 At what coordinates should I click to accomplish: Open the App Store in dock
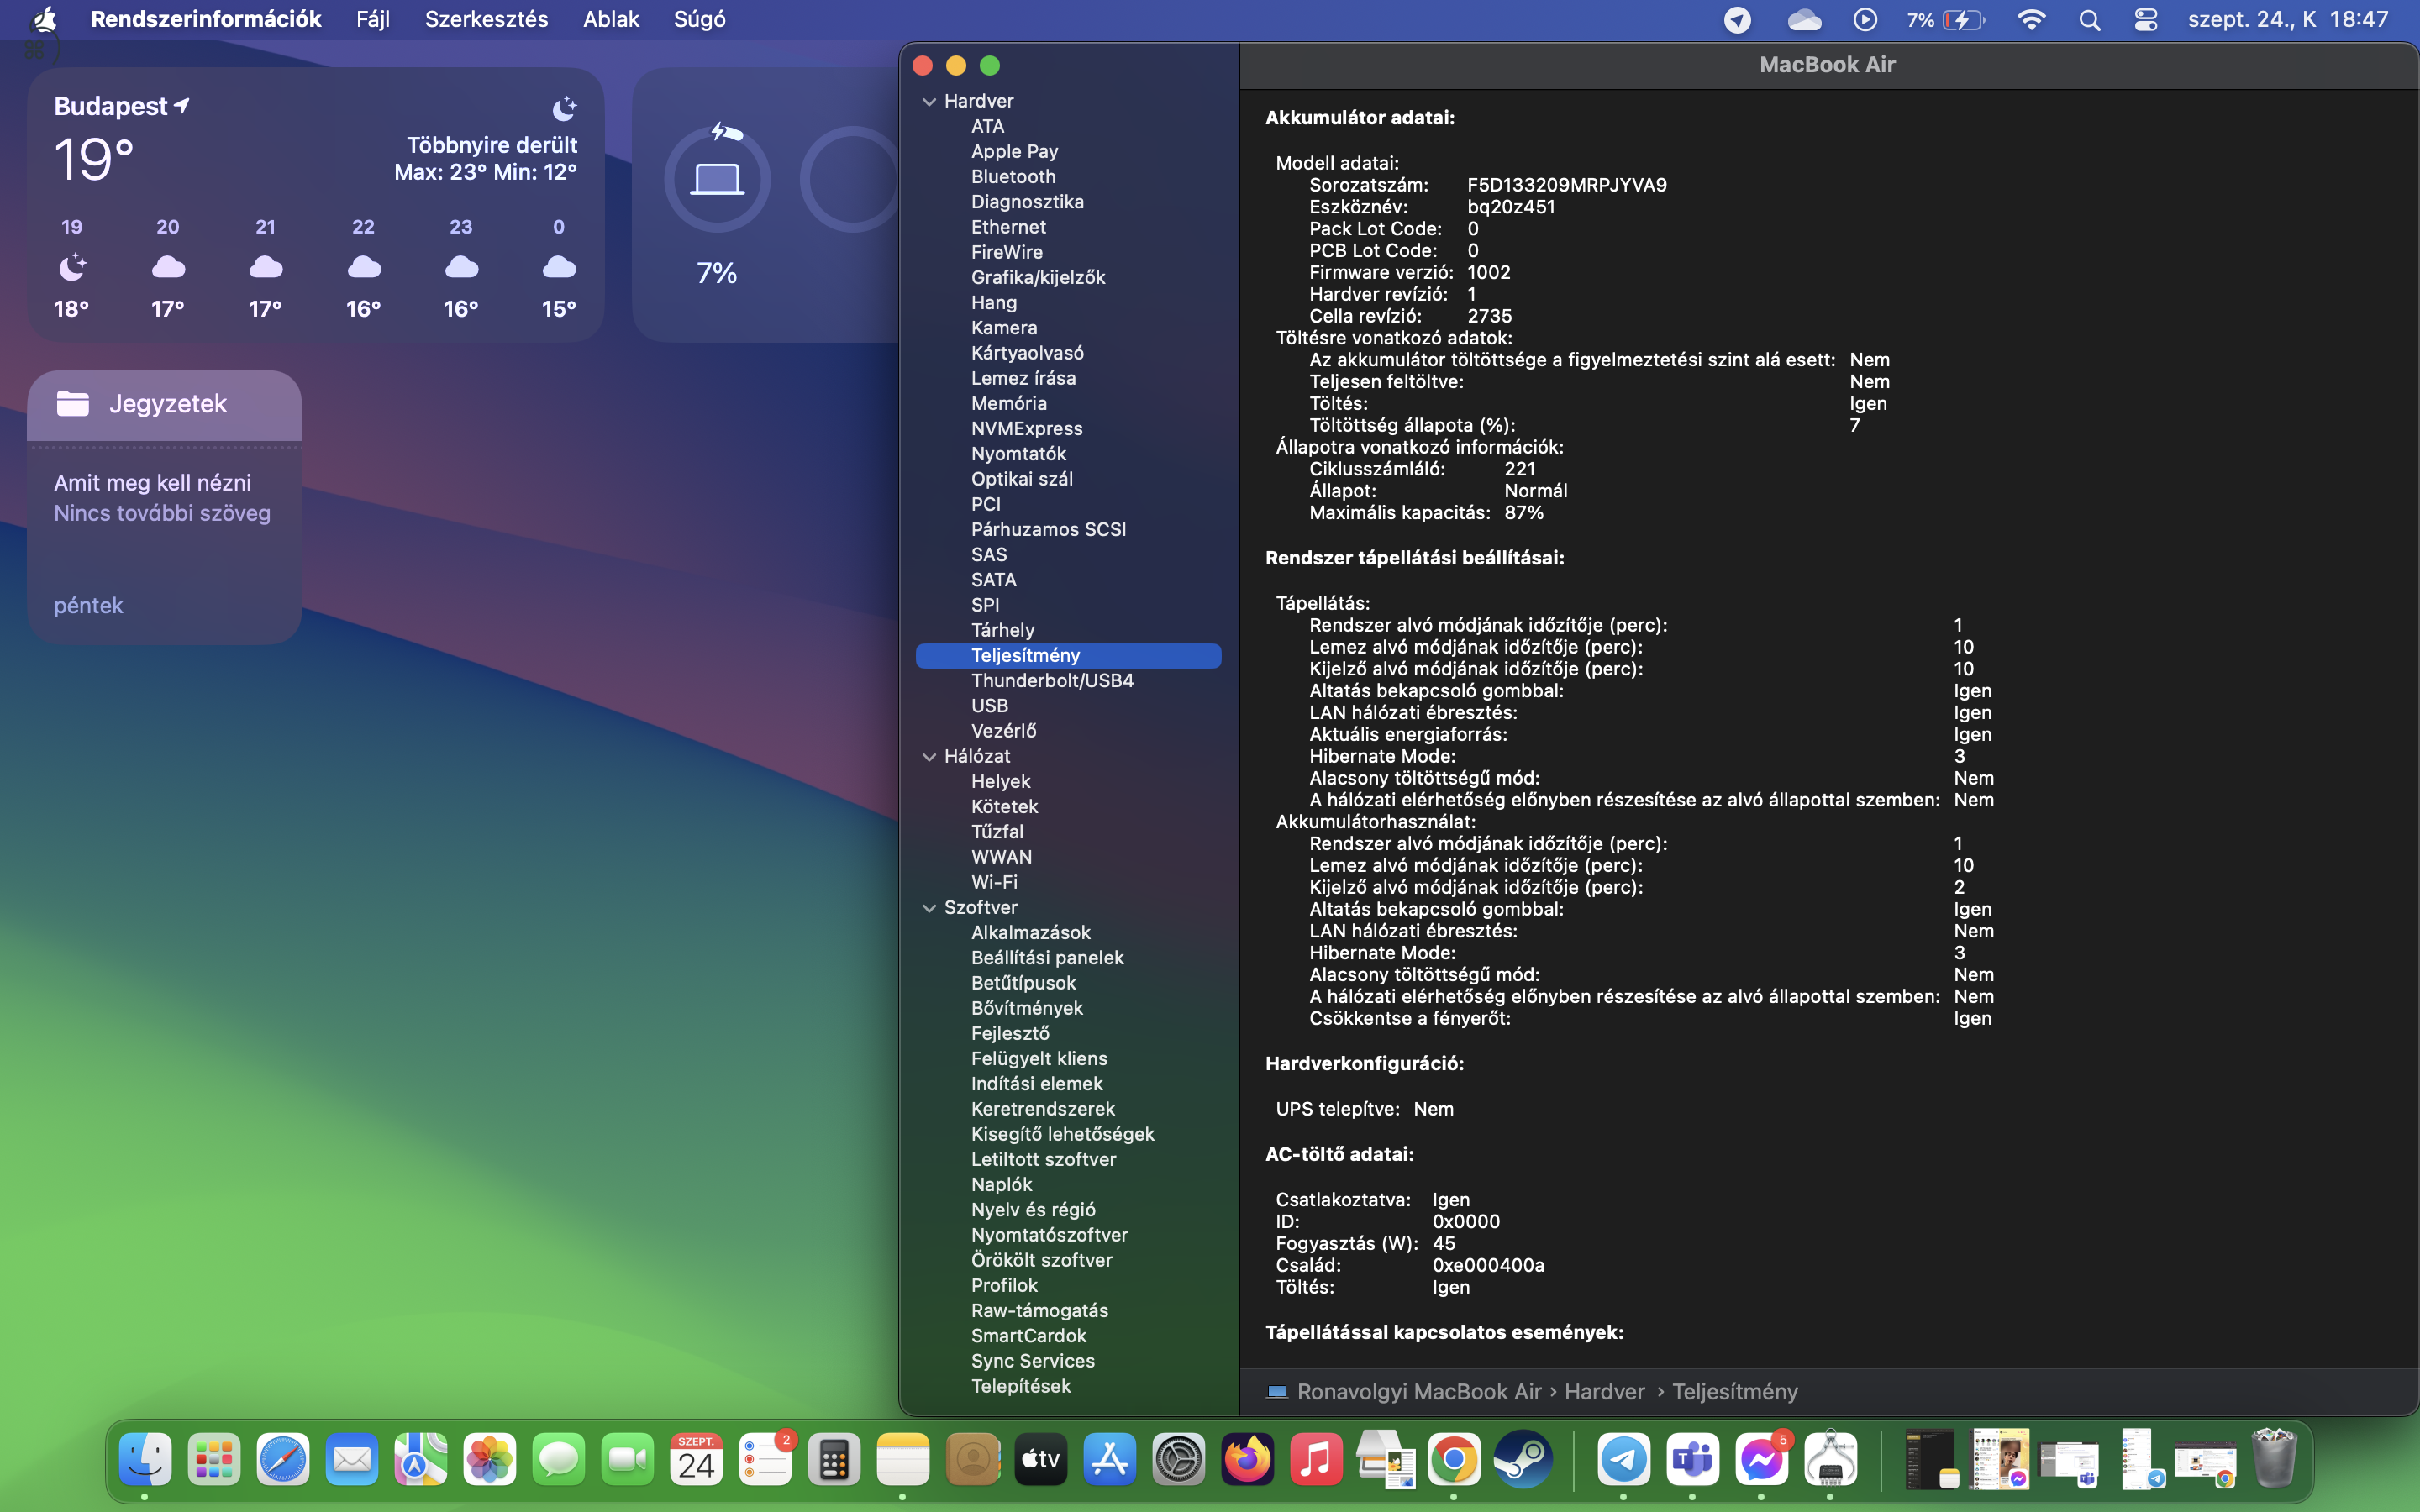(1110, 1460)
